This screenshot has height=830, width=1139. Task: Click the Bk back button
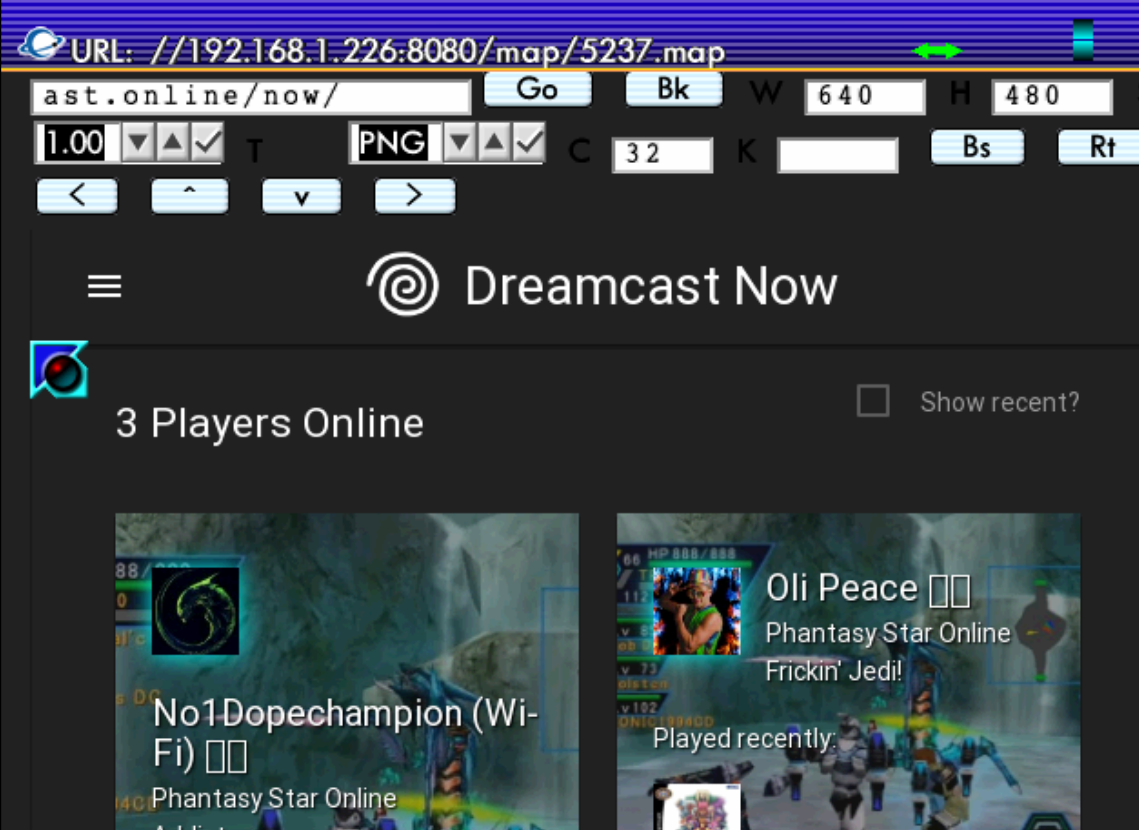pyautogui.click(x=673, y=89)
